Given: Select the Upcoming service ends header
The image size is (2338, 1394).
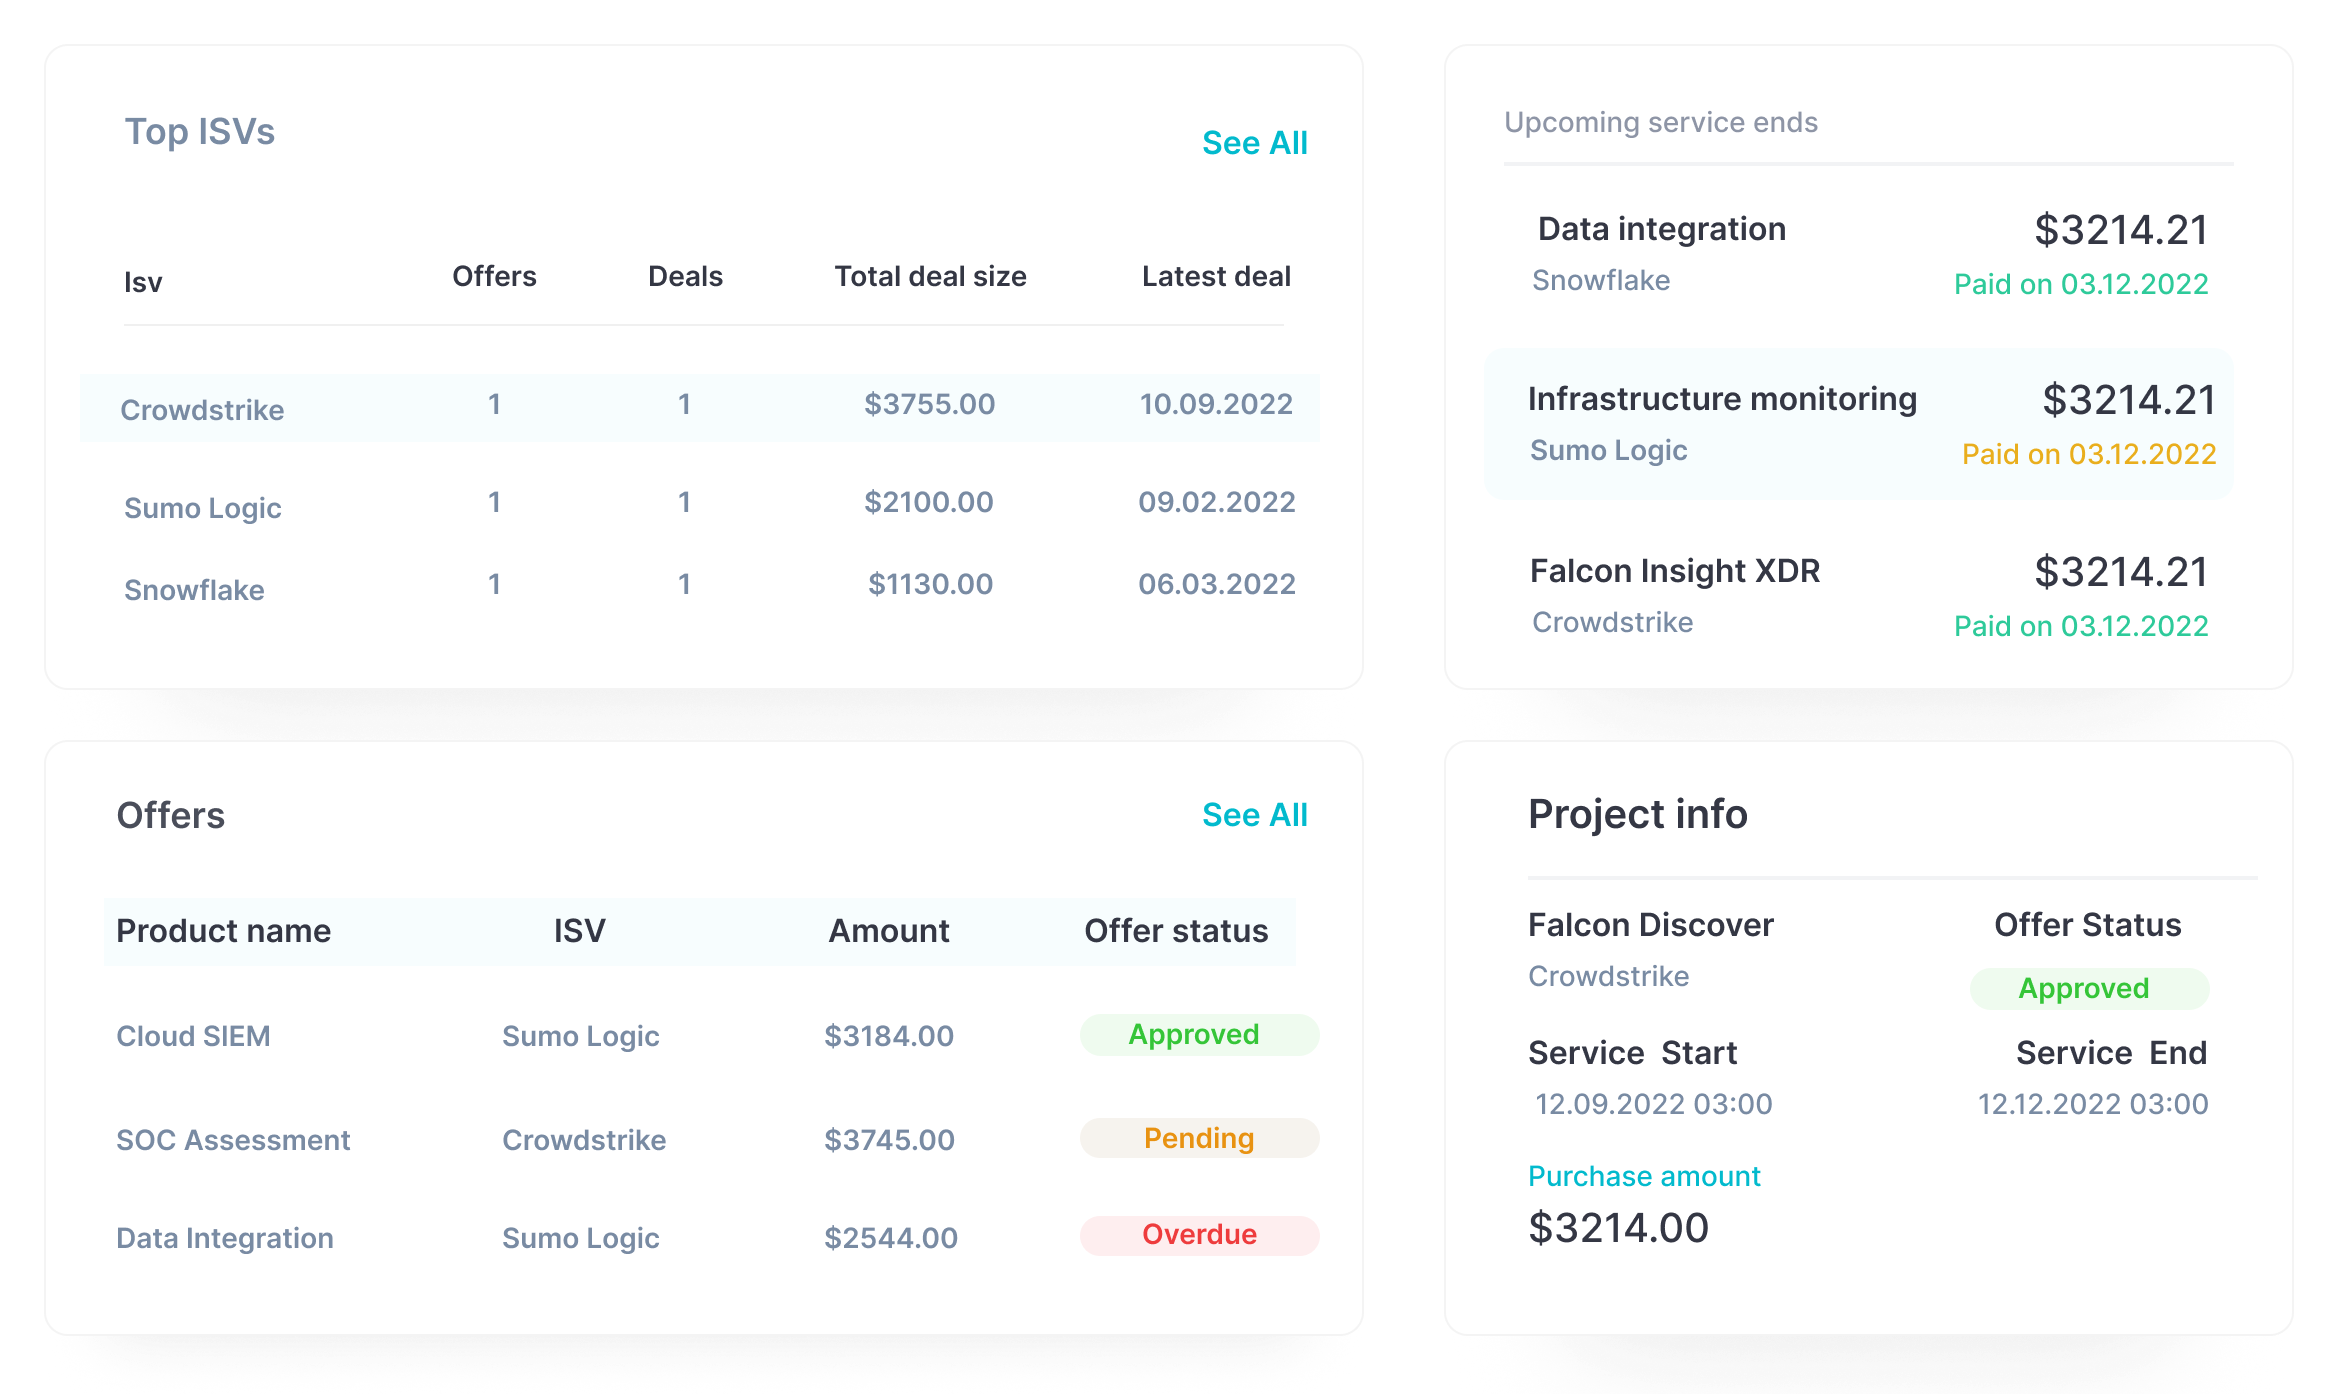Looking at the screenshot, I should [x=1659, y=122].
